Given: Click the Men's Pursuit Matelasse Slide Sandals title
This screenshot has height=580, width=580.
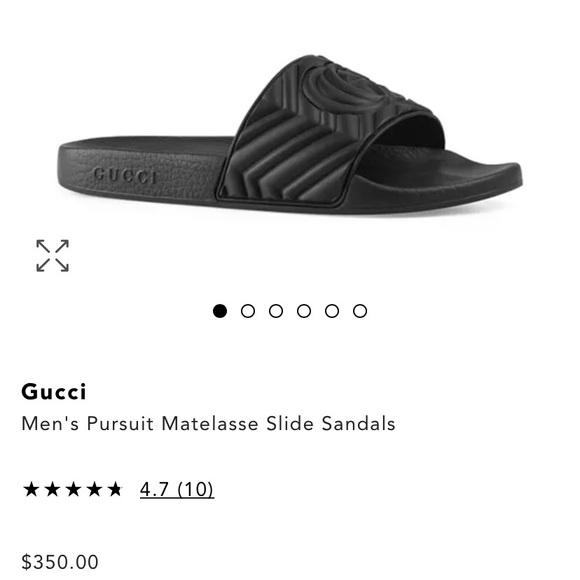Looking at the screenshot, I should point(209,424).
